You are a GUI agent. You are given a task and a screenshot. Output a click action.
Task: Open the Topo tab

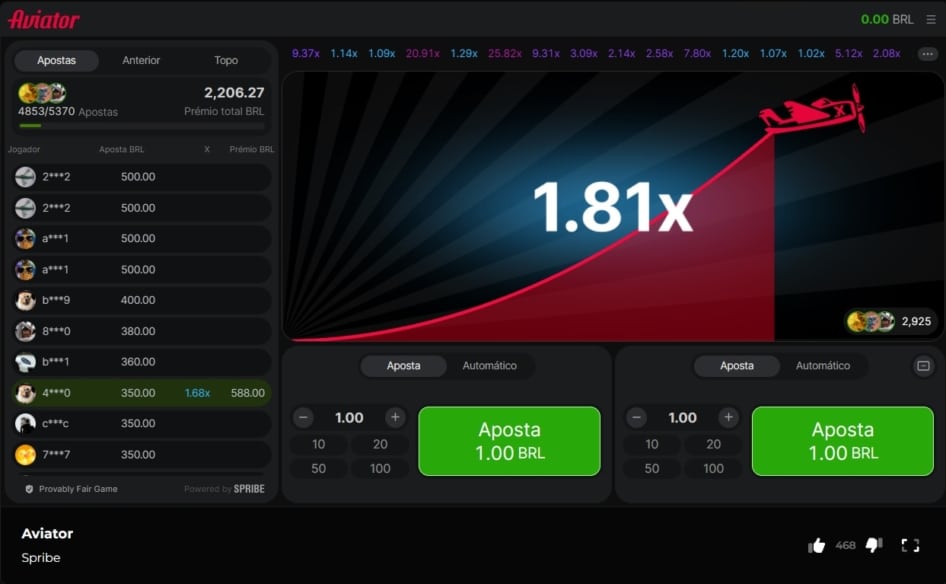pyautogui.click(x=226, y=60)
